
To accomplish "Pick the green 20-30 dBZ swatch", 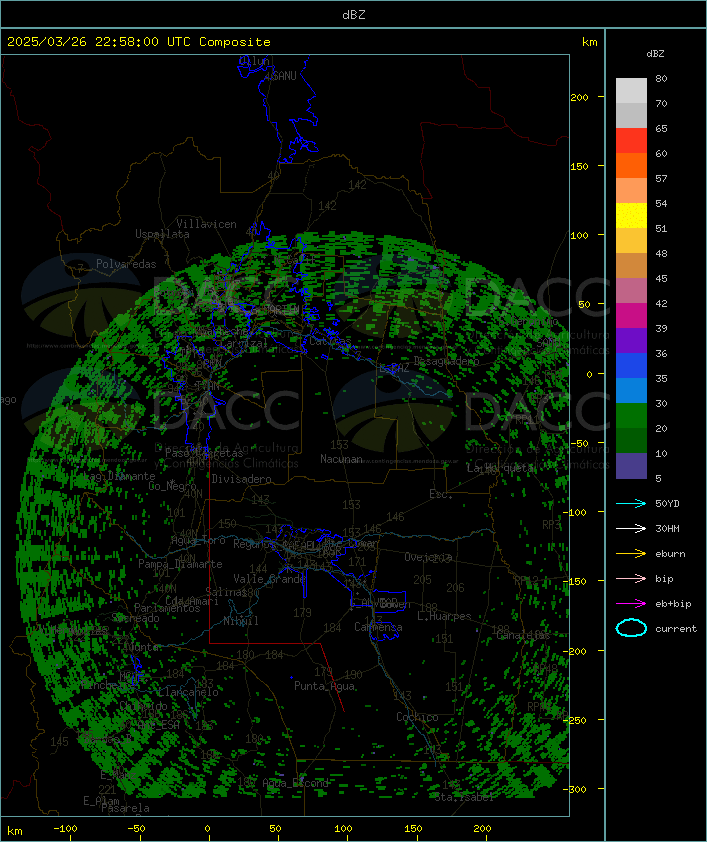I will [x=631, y=416].
